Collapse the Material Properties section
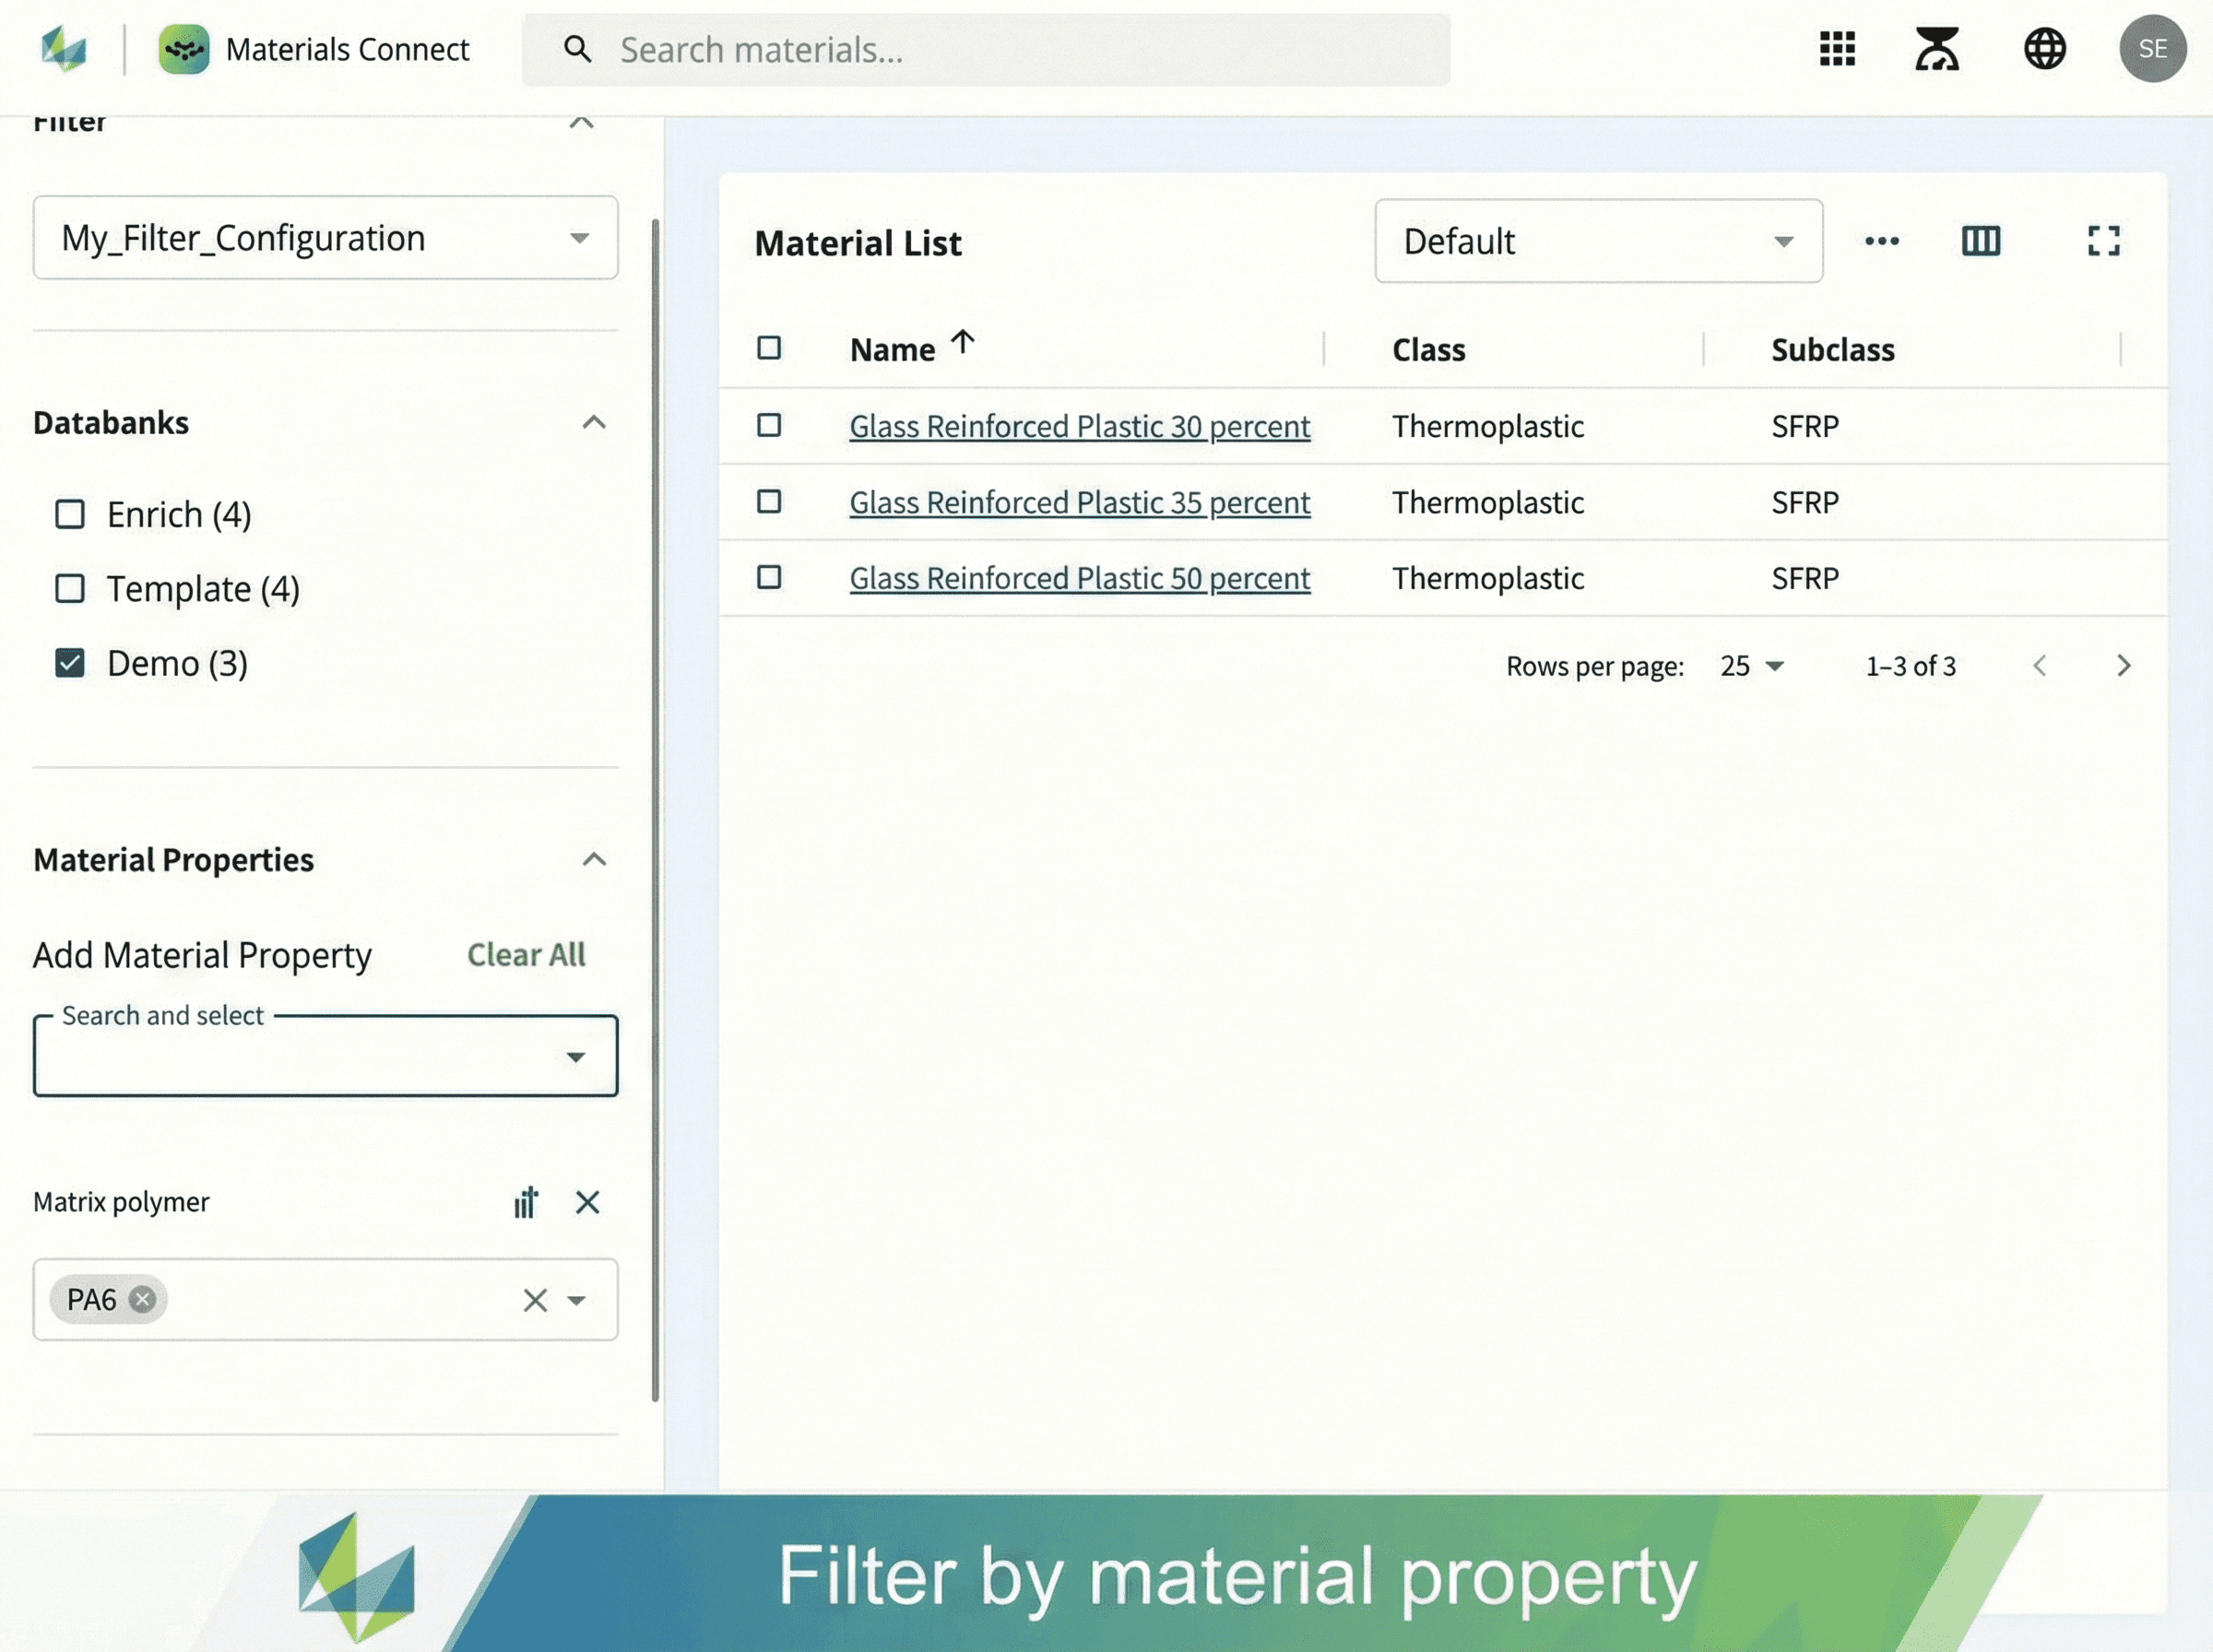2213x1652 pixels. click(x=594, y=860)
